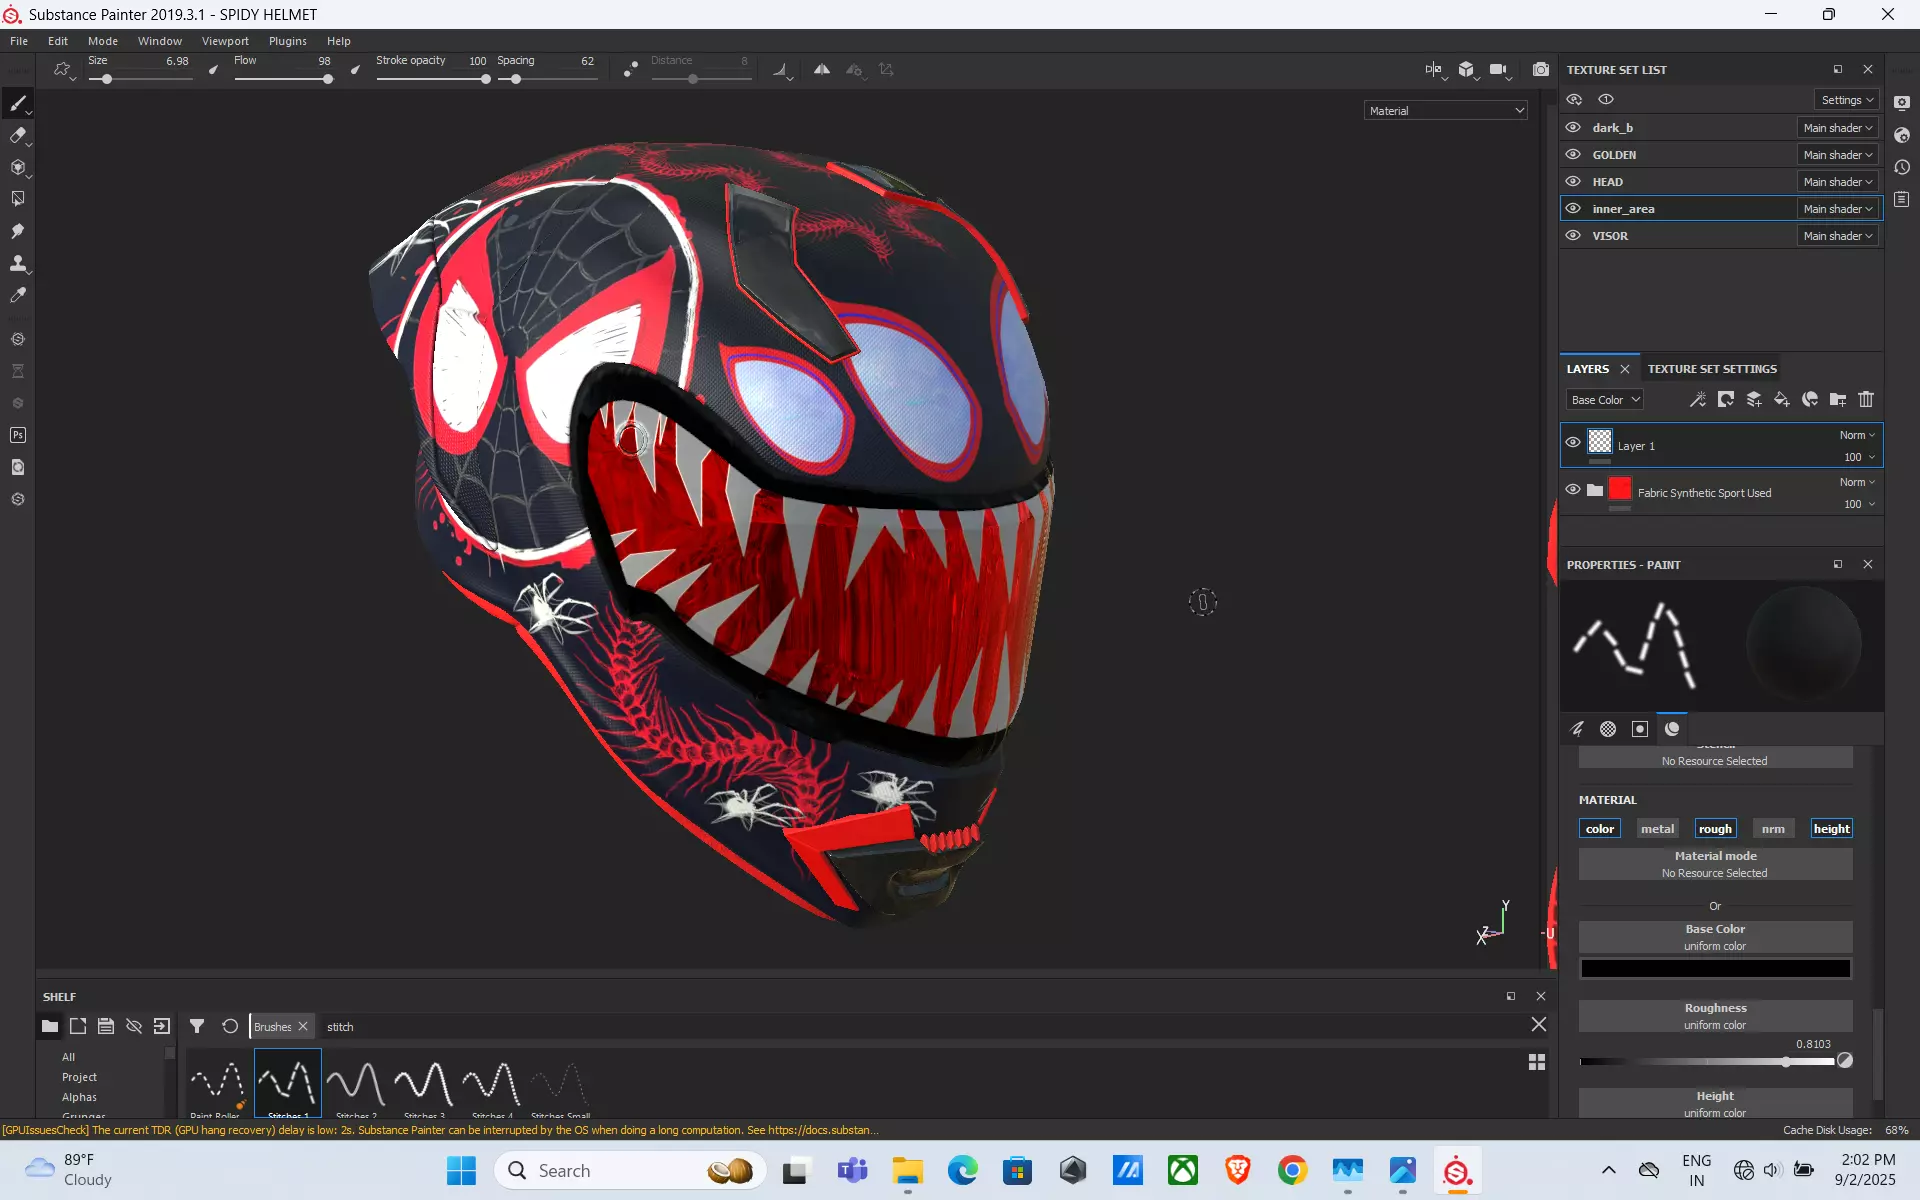Open the camera projection mode icon
Image resolution: width=1920 pixels, height=1200 pixels.
pyautogui.click(x=1498, y=70)
